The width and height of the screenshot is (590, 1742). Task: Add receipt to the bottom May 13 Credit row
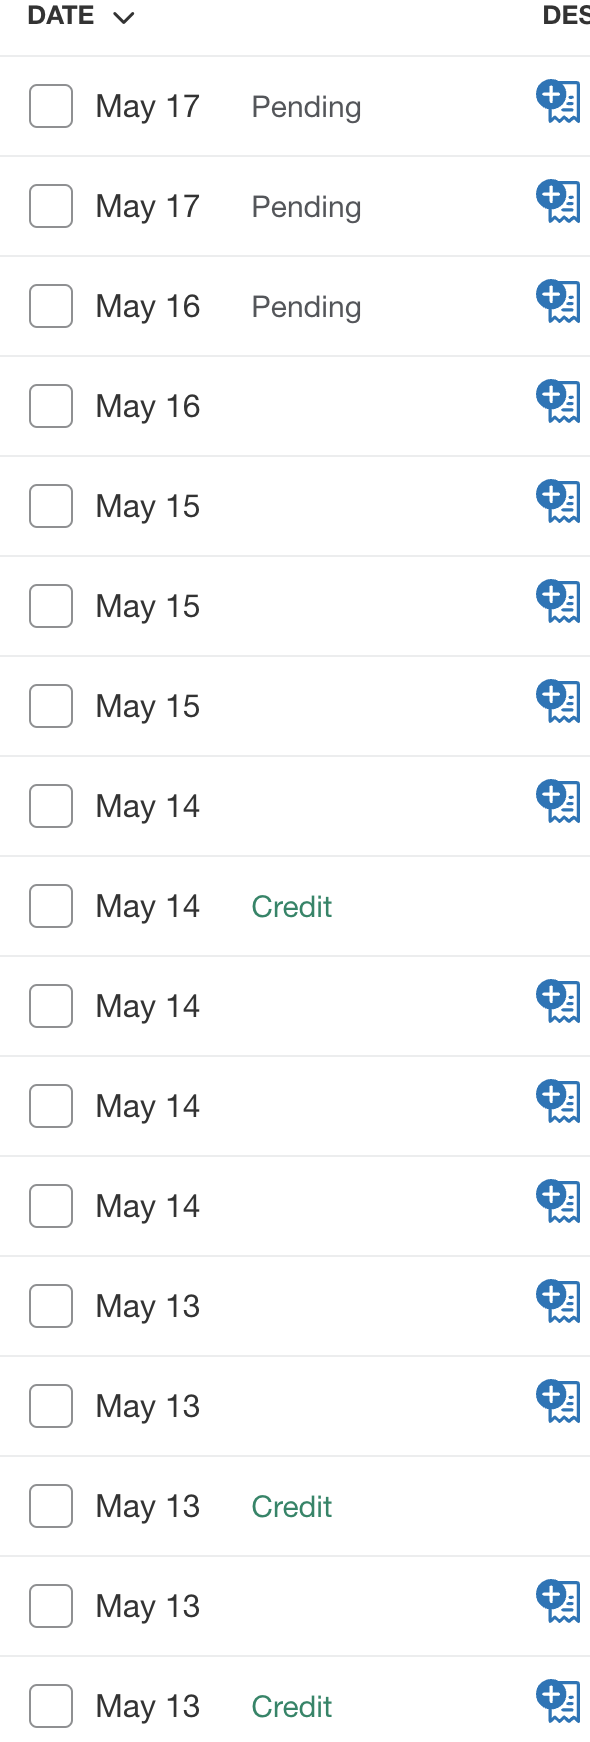click(558, 1701)
